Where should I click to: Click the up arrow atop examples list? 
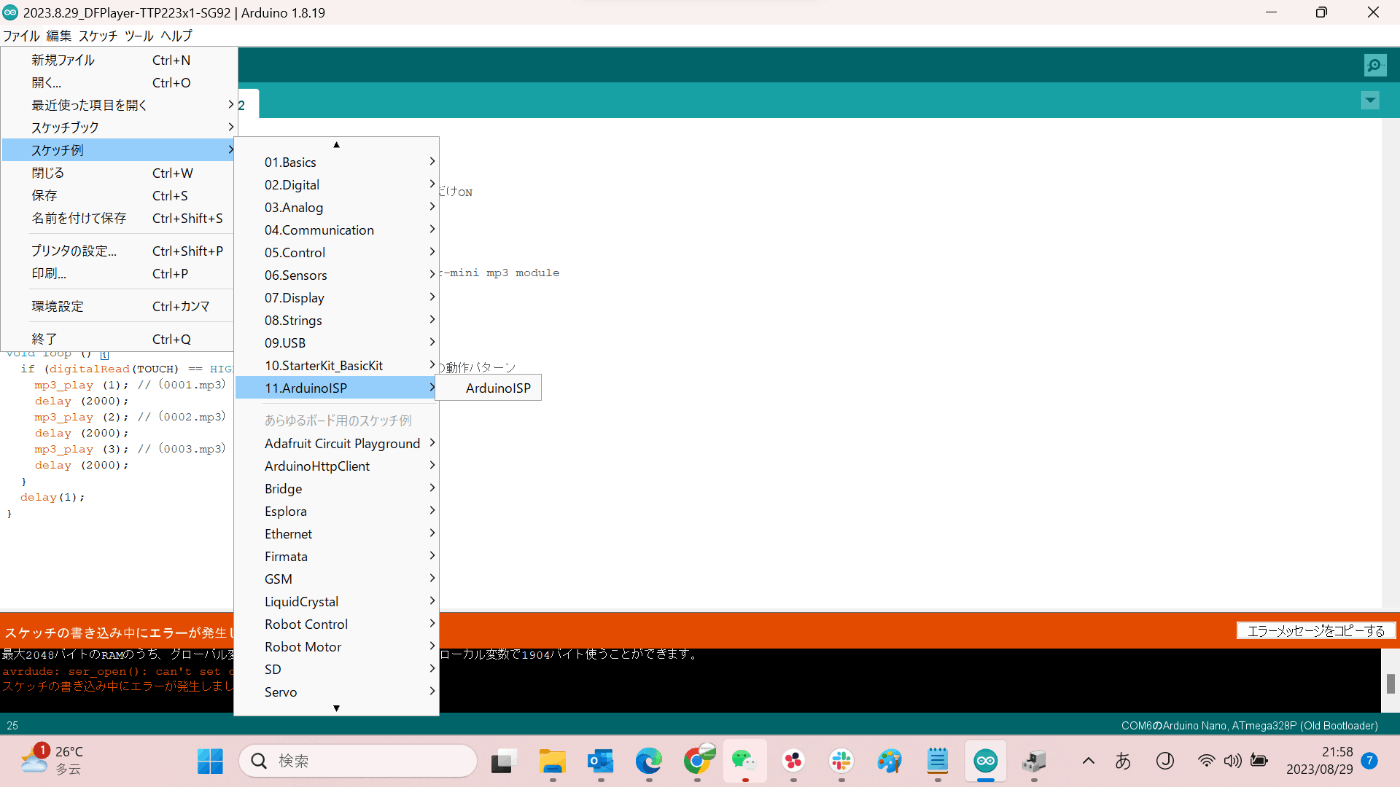[336, 144]
